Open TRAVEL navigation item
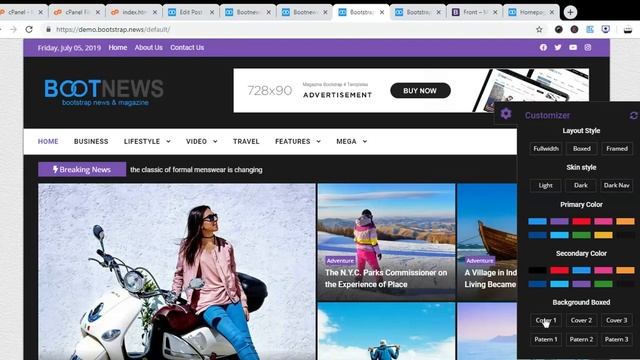 [x=246, y=141]
